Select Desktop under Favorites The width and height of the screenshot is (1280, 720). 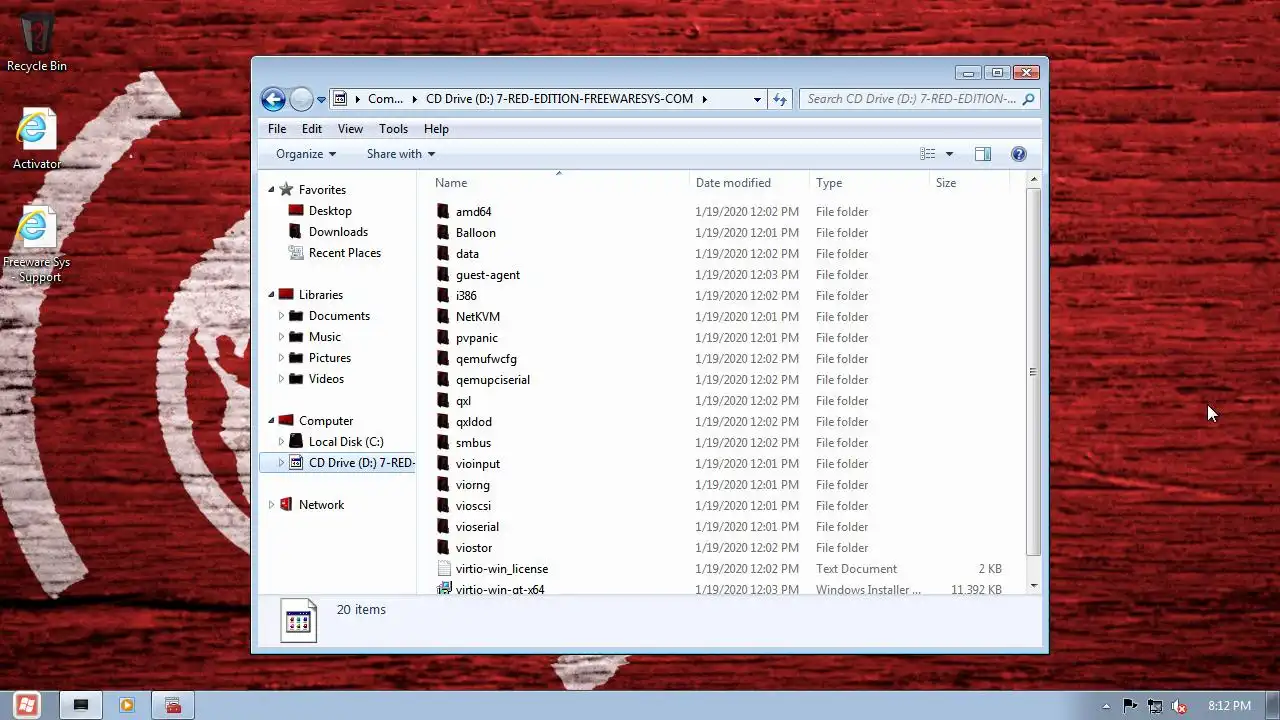pyautogui.click(x=330, y=210)
